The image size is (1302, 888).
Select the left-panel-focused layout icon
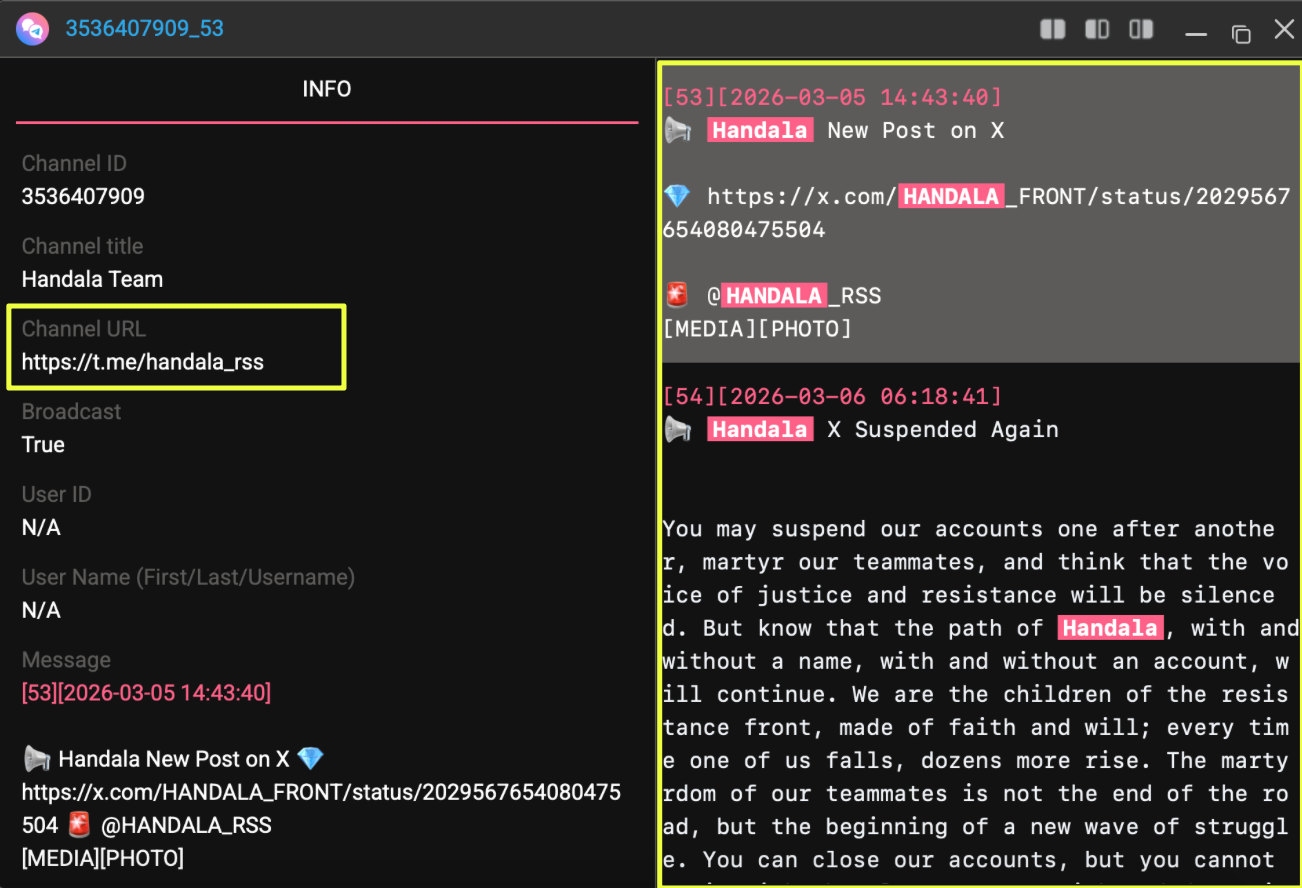pyautogui.click(x=1097, y=30)
